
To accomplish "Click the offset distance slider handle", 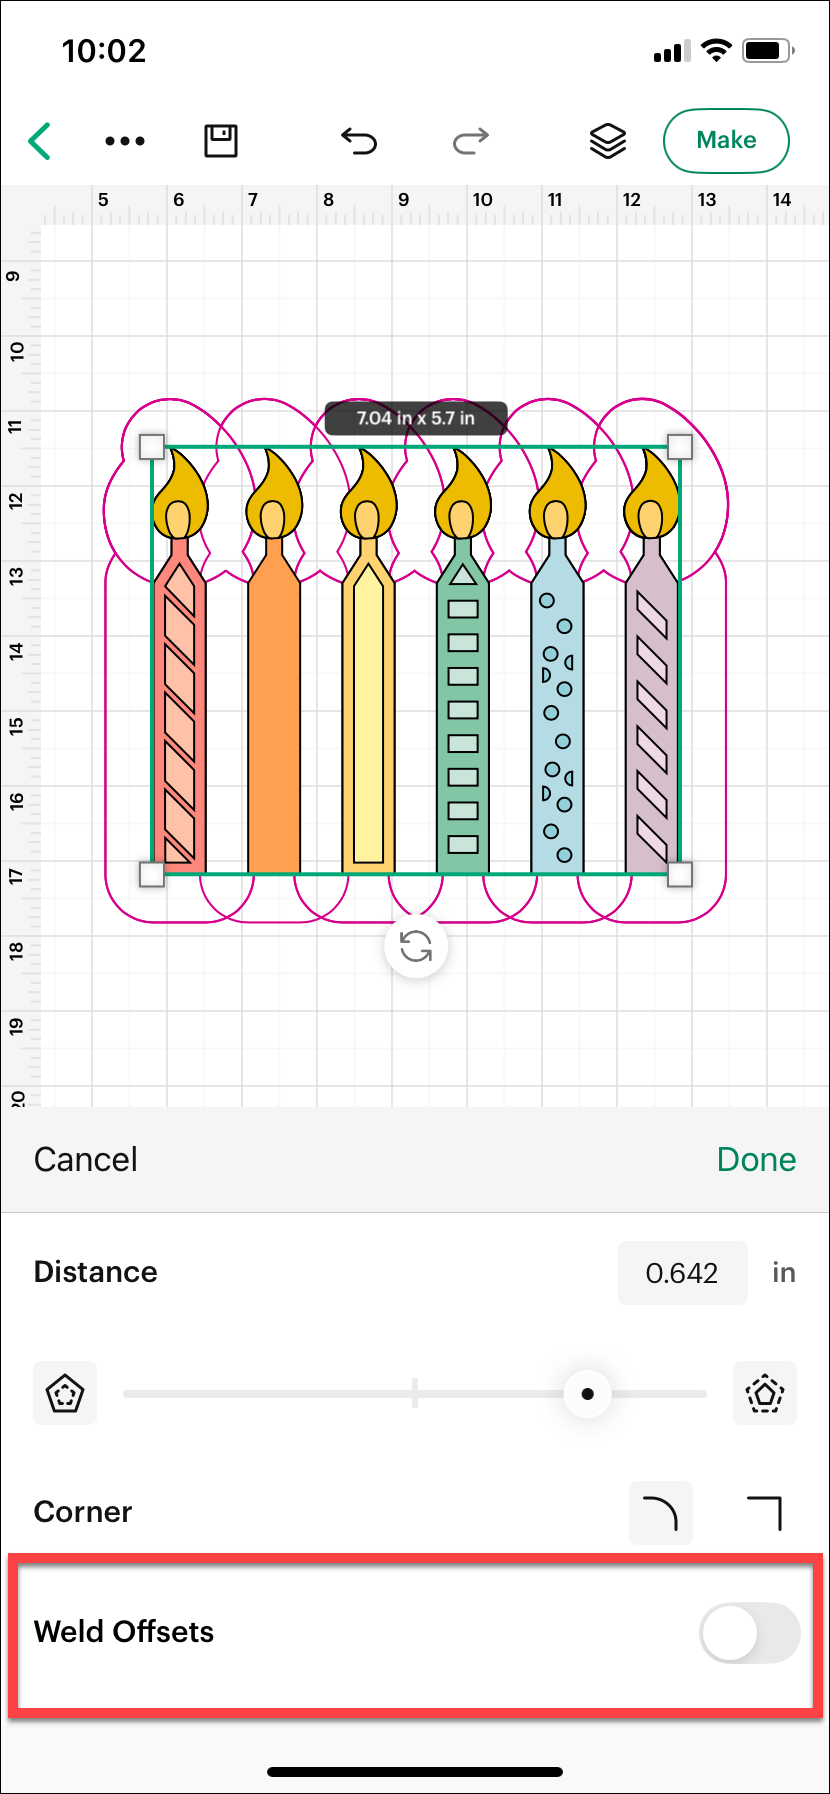I will pos(588,1393).
